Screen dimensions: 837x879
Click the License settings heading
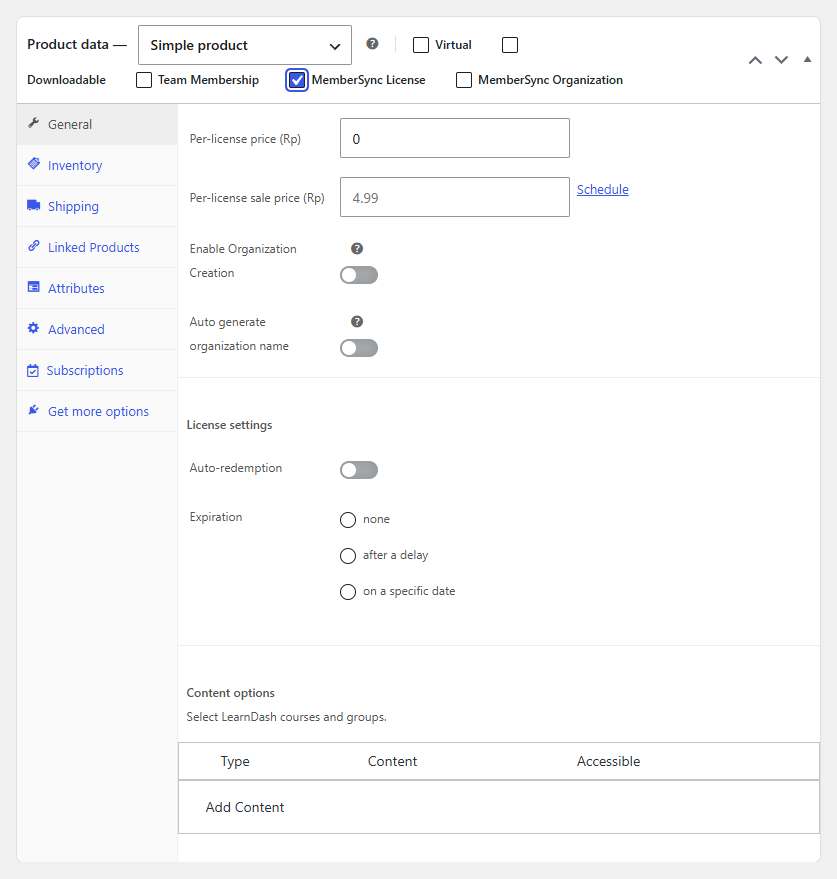229,425
